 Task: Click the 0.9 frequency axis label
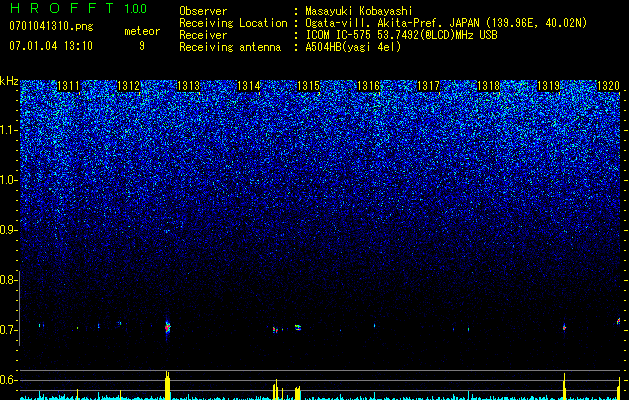coord(9,230)
